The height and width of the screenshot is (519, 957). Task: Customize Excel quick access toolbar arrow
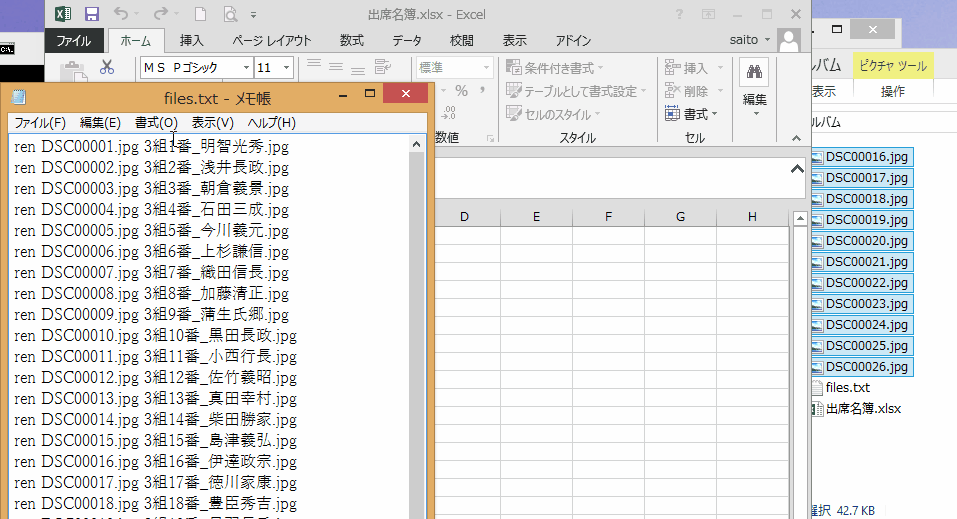click(253, 15)
